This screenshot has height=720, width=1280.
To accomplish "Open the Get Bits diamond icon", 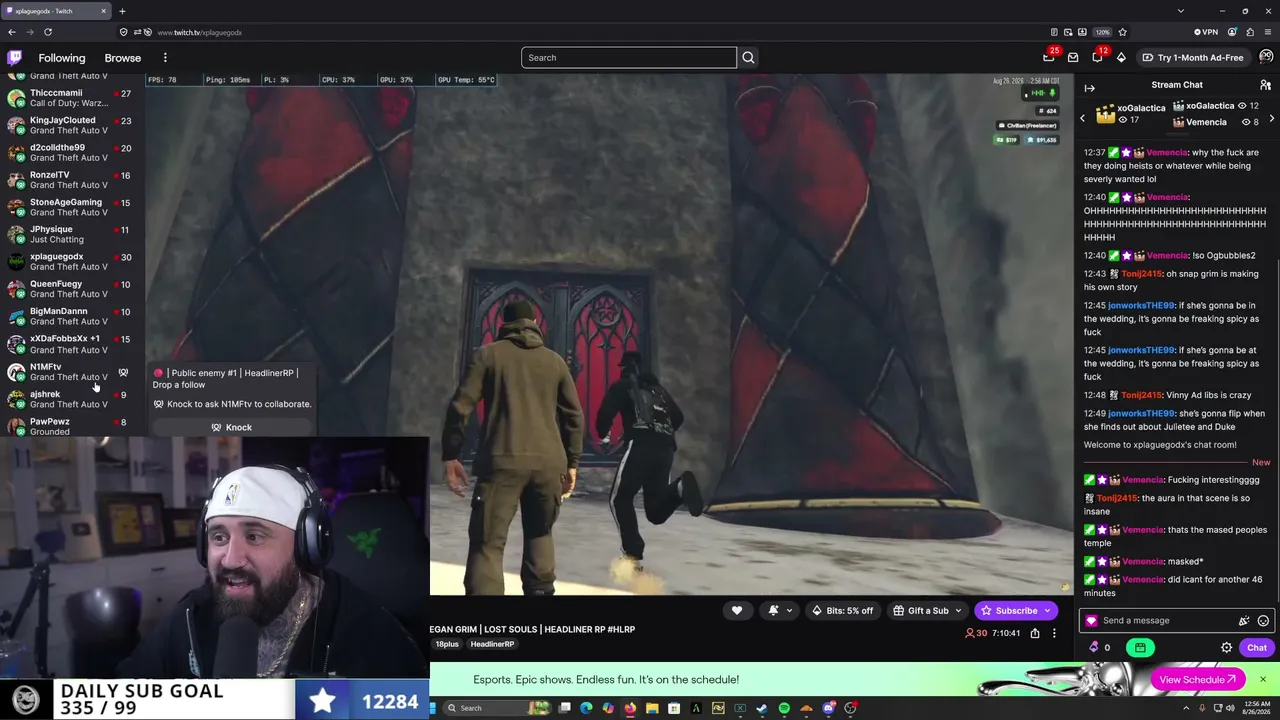I will tap(1121, 58).
